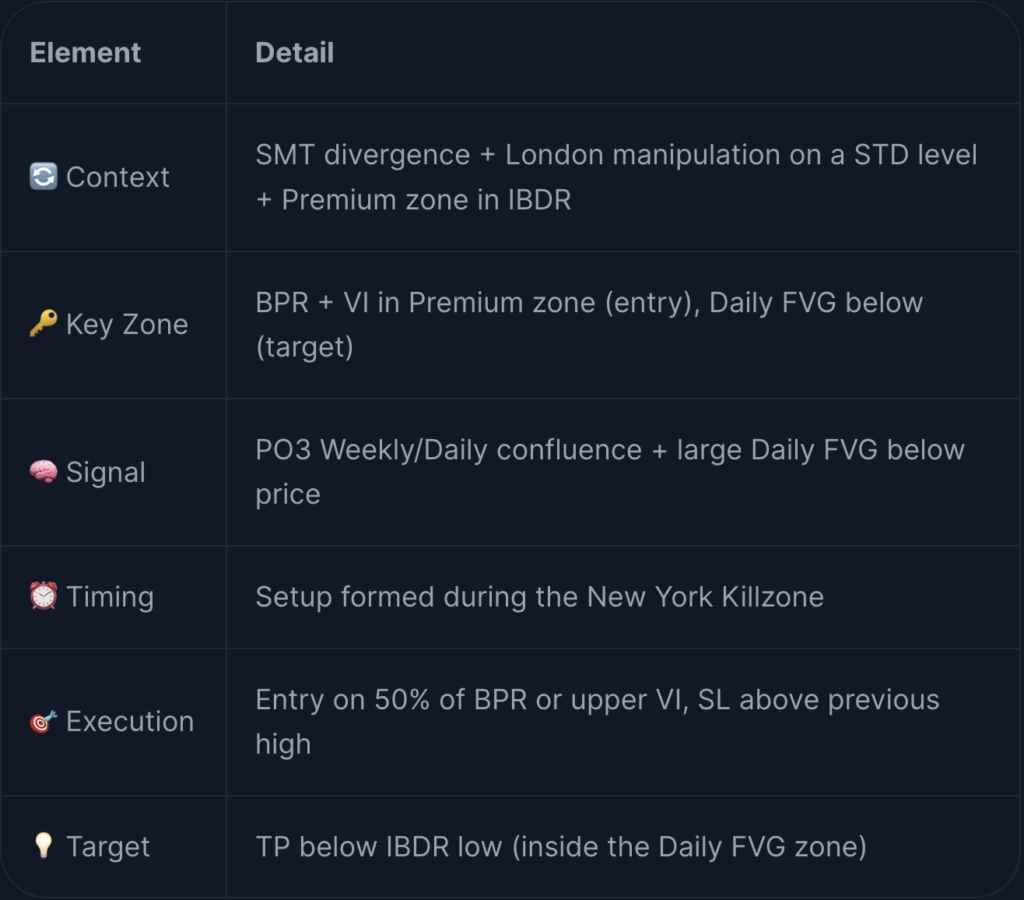The width and height of the screenshot is (1024, 900).
Task: Select the Detail column header
Action: click(295, 53)
